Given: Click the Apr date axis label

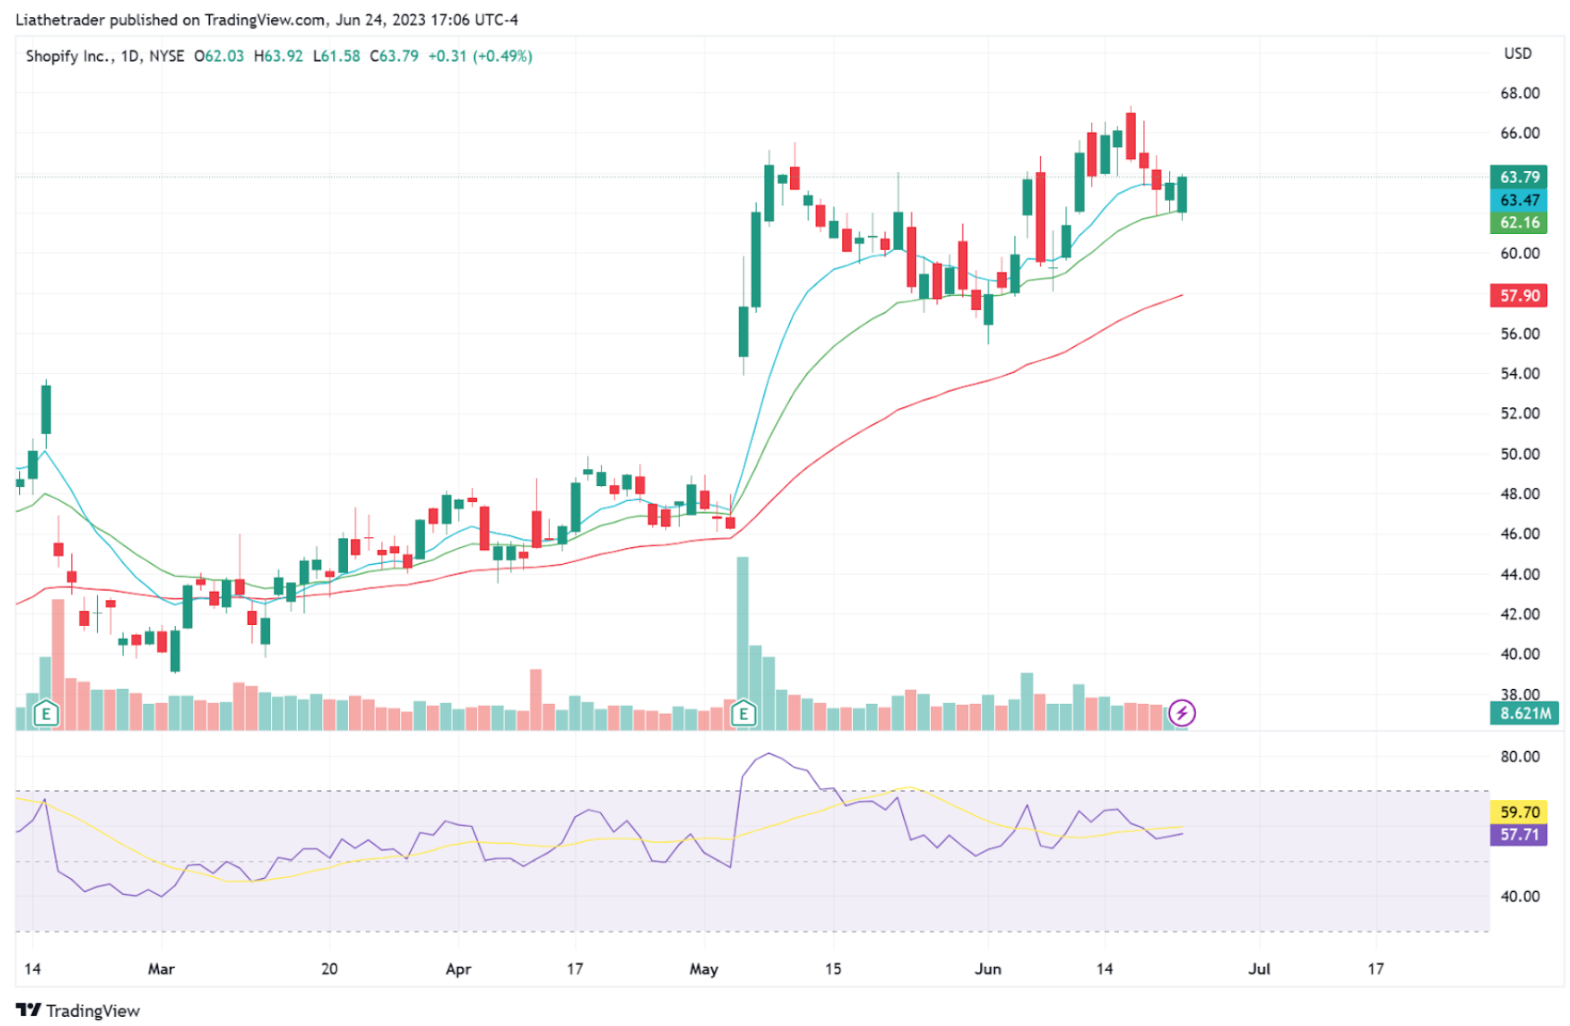Looking at the screenshot, I should pos(458,969).
